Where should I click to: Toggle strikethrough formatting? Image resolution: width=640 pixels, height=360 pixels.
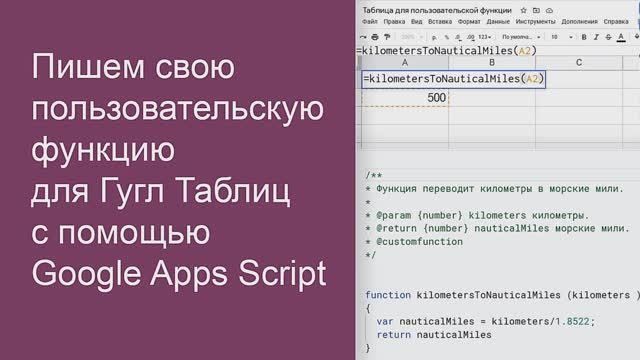tap(608, 37)
